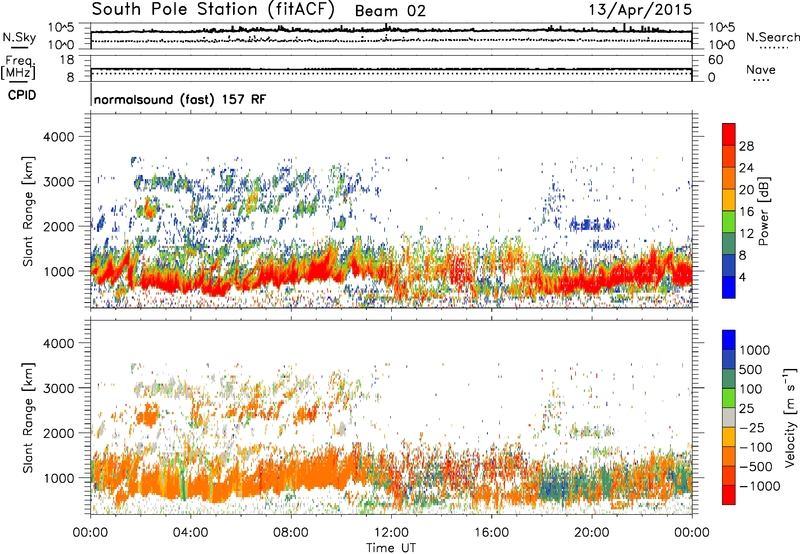Screen dimensions: 800x554
Task: Click the '60' label of the Nave axis
Action: coord(715,60)
